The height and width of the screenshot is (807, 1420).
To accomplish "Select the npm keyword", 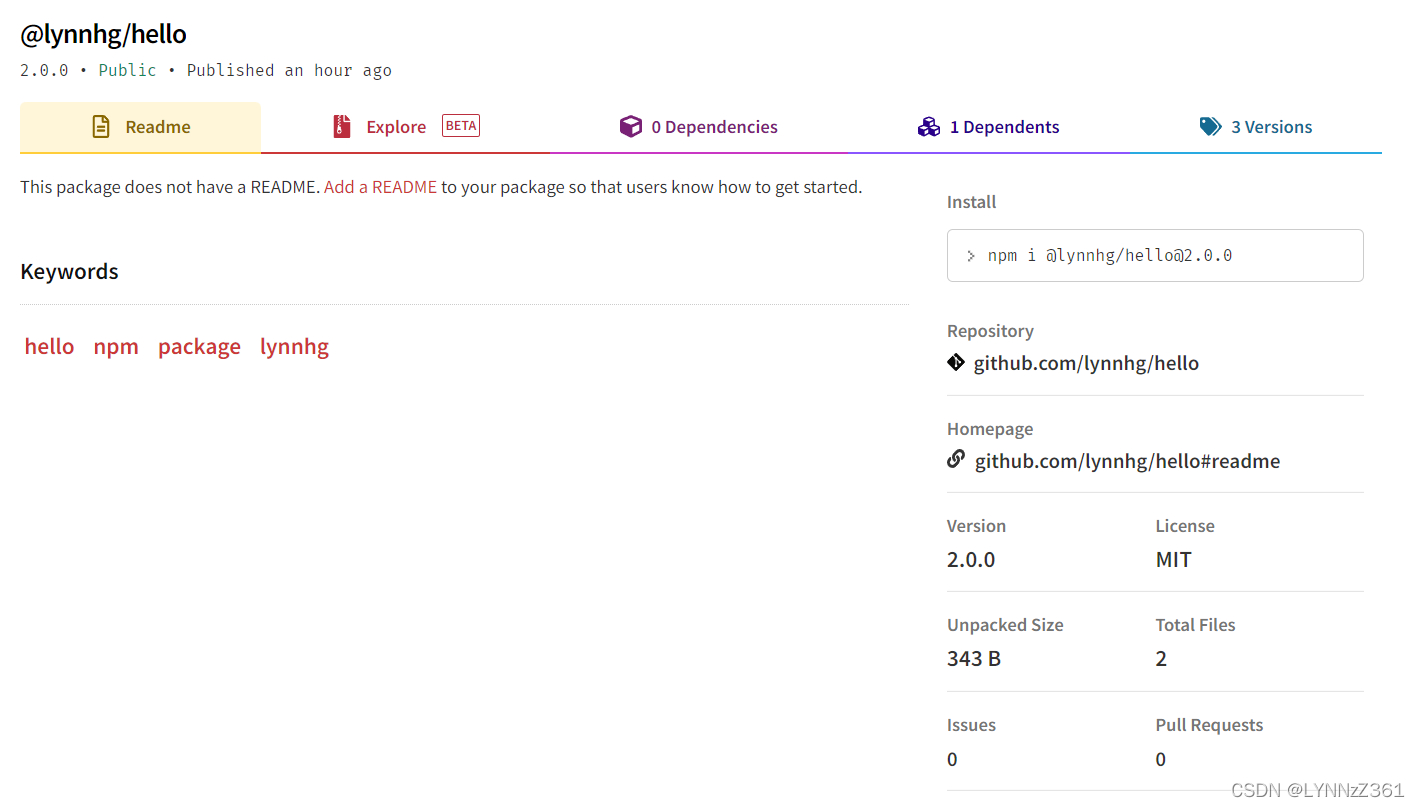I will point(116,346).
